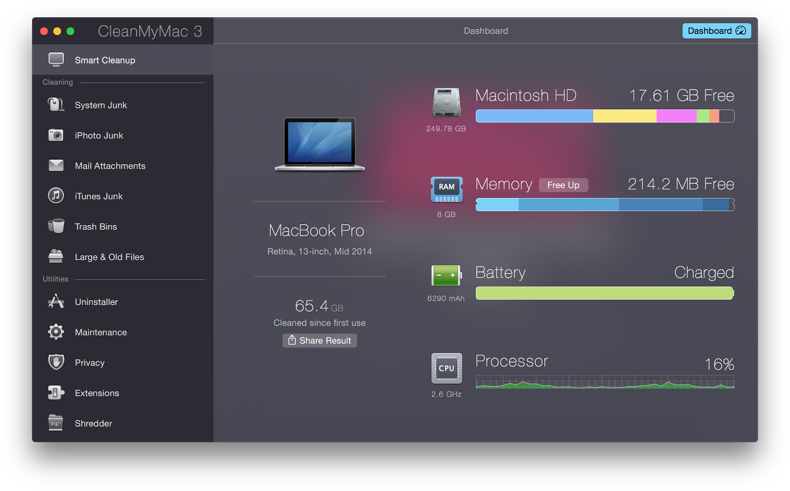
Task: Click the System Junk vacuum icon
Action: point(55,105)
